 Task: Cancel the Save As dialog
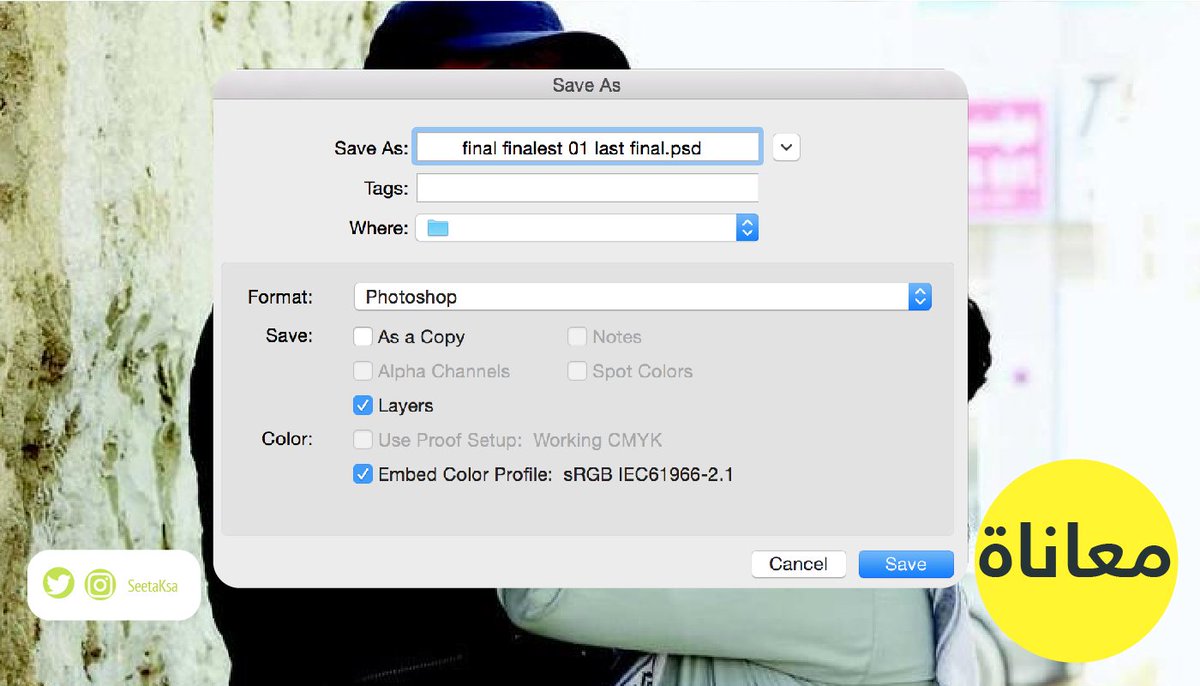tap(798, 564)
